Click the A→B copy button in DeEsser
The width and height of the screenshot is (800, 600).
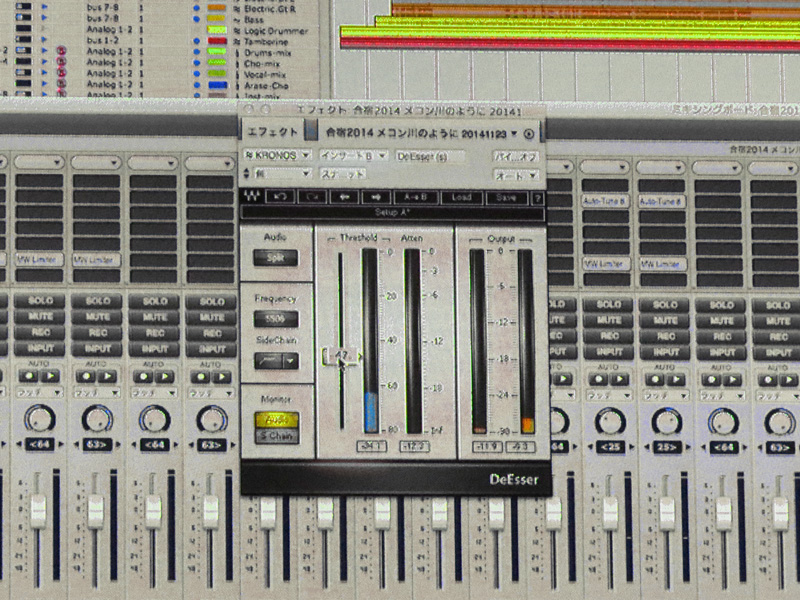click(x=415, y=197)
